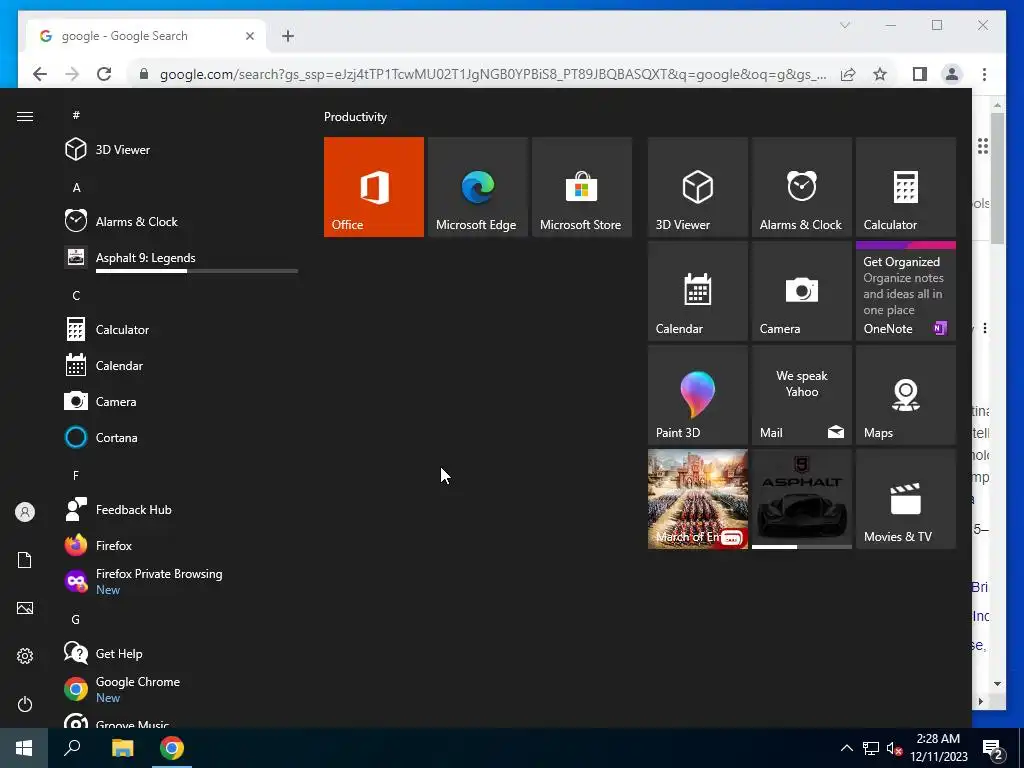The image size is (1024, 768).
Task: Share this page icon in Chrome
Action: pyautogui.click(x=848, y=74)
